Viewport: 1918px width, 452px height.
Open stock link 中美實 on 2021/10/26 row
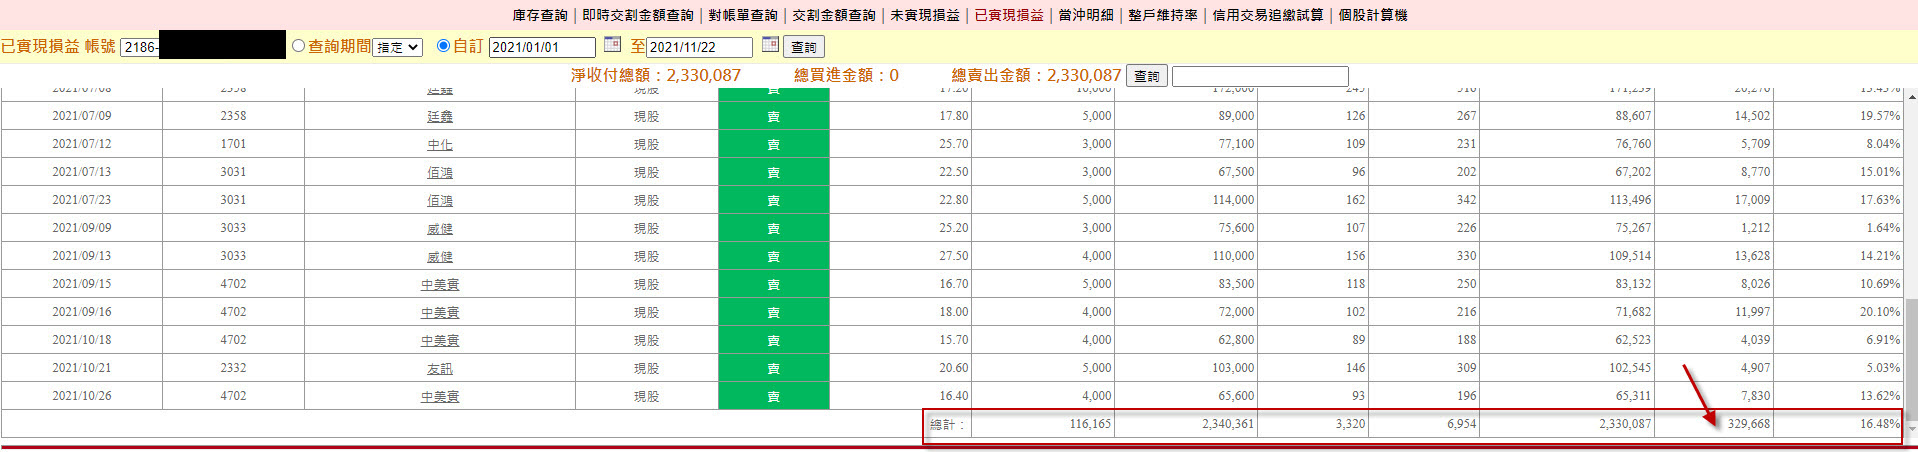(440, 397)
